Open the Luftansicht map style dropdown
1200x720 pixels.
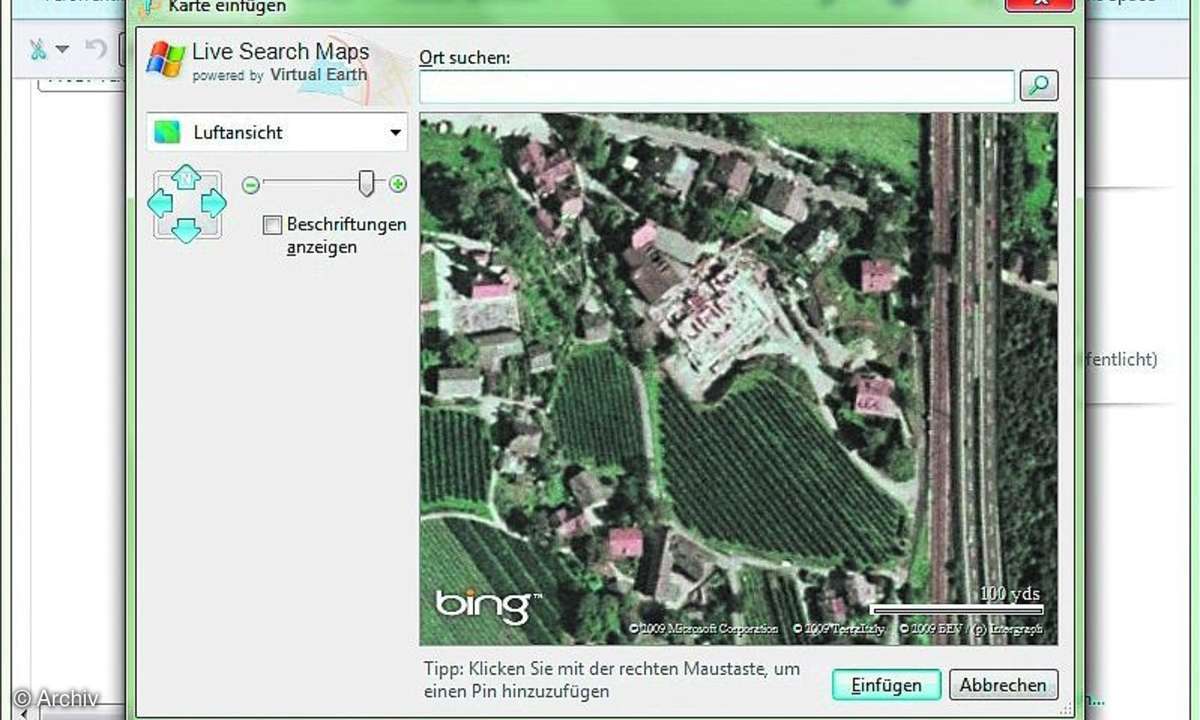277,132
